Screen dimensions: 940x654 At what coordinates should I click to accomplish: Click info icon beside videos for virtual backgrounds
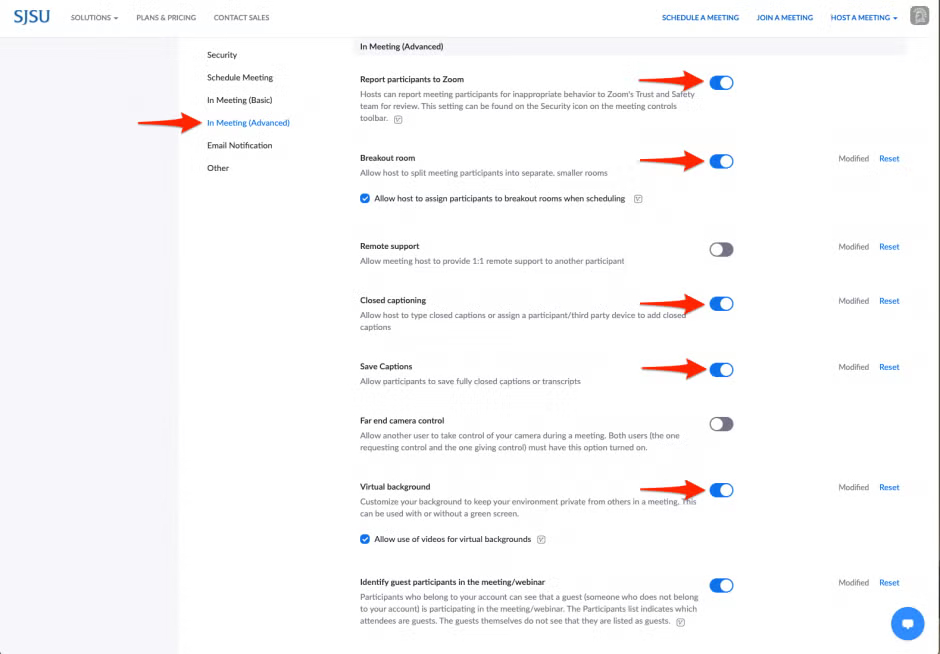[x=541, y=540]
